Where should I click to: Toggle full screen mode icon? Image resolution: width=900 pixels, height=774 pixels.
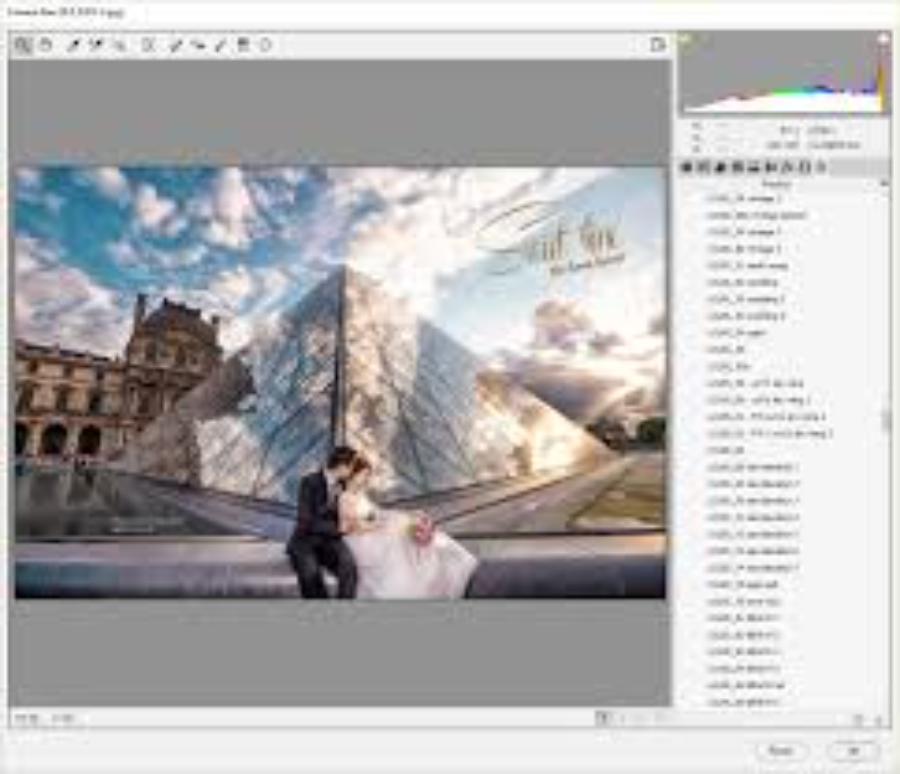pyautogui.click(x=657, y=44)
